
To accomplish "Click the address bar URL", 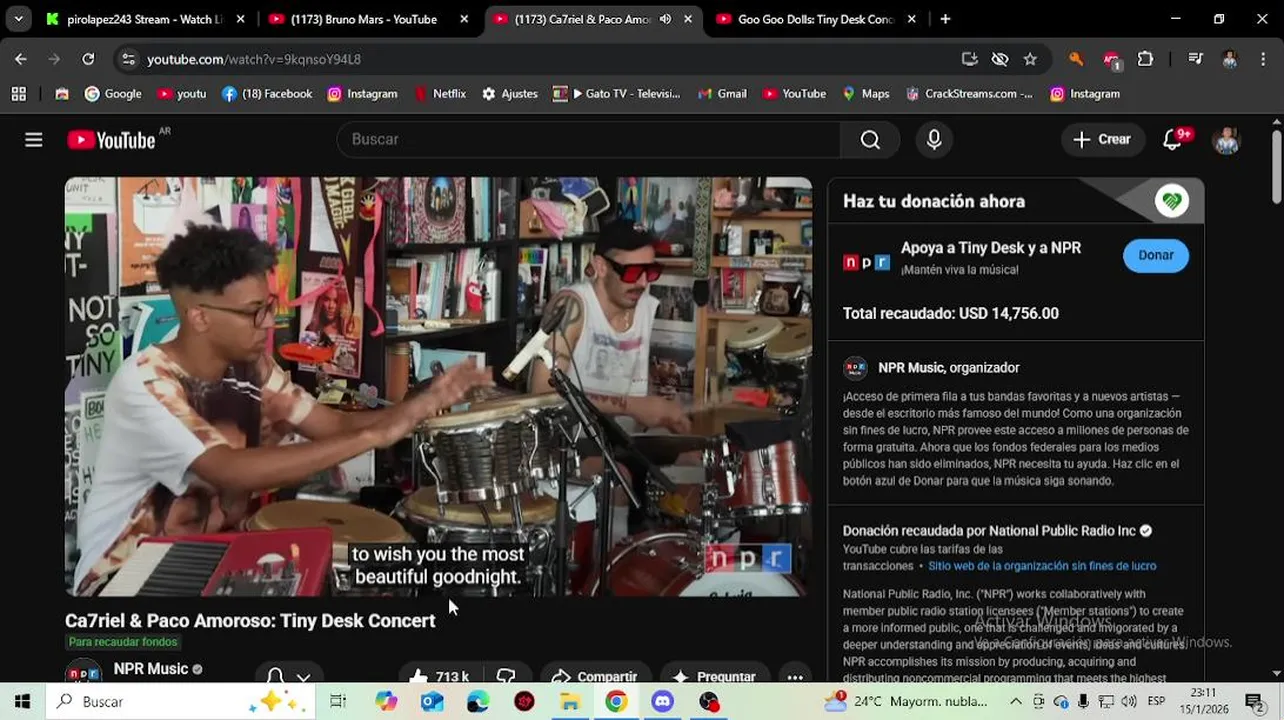I will 254,60.
